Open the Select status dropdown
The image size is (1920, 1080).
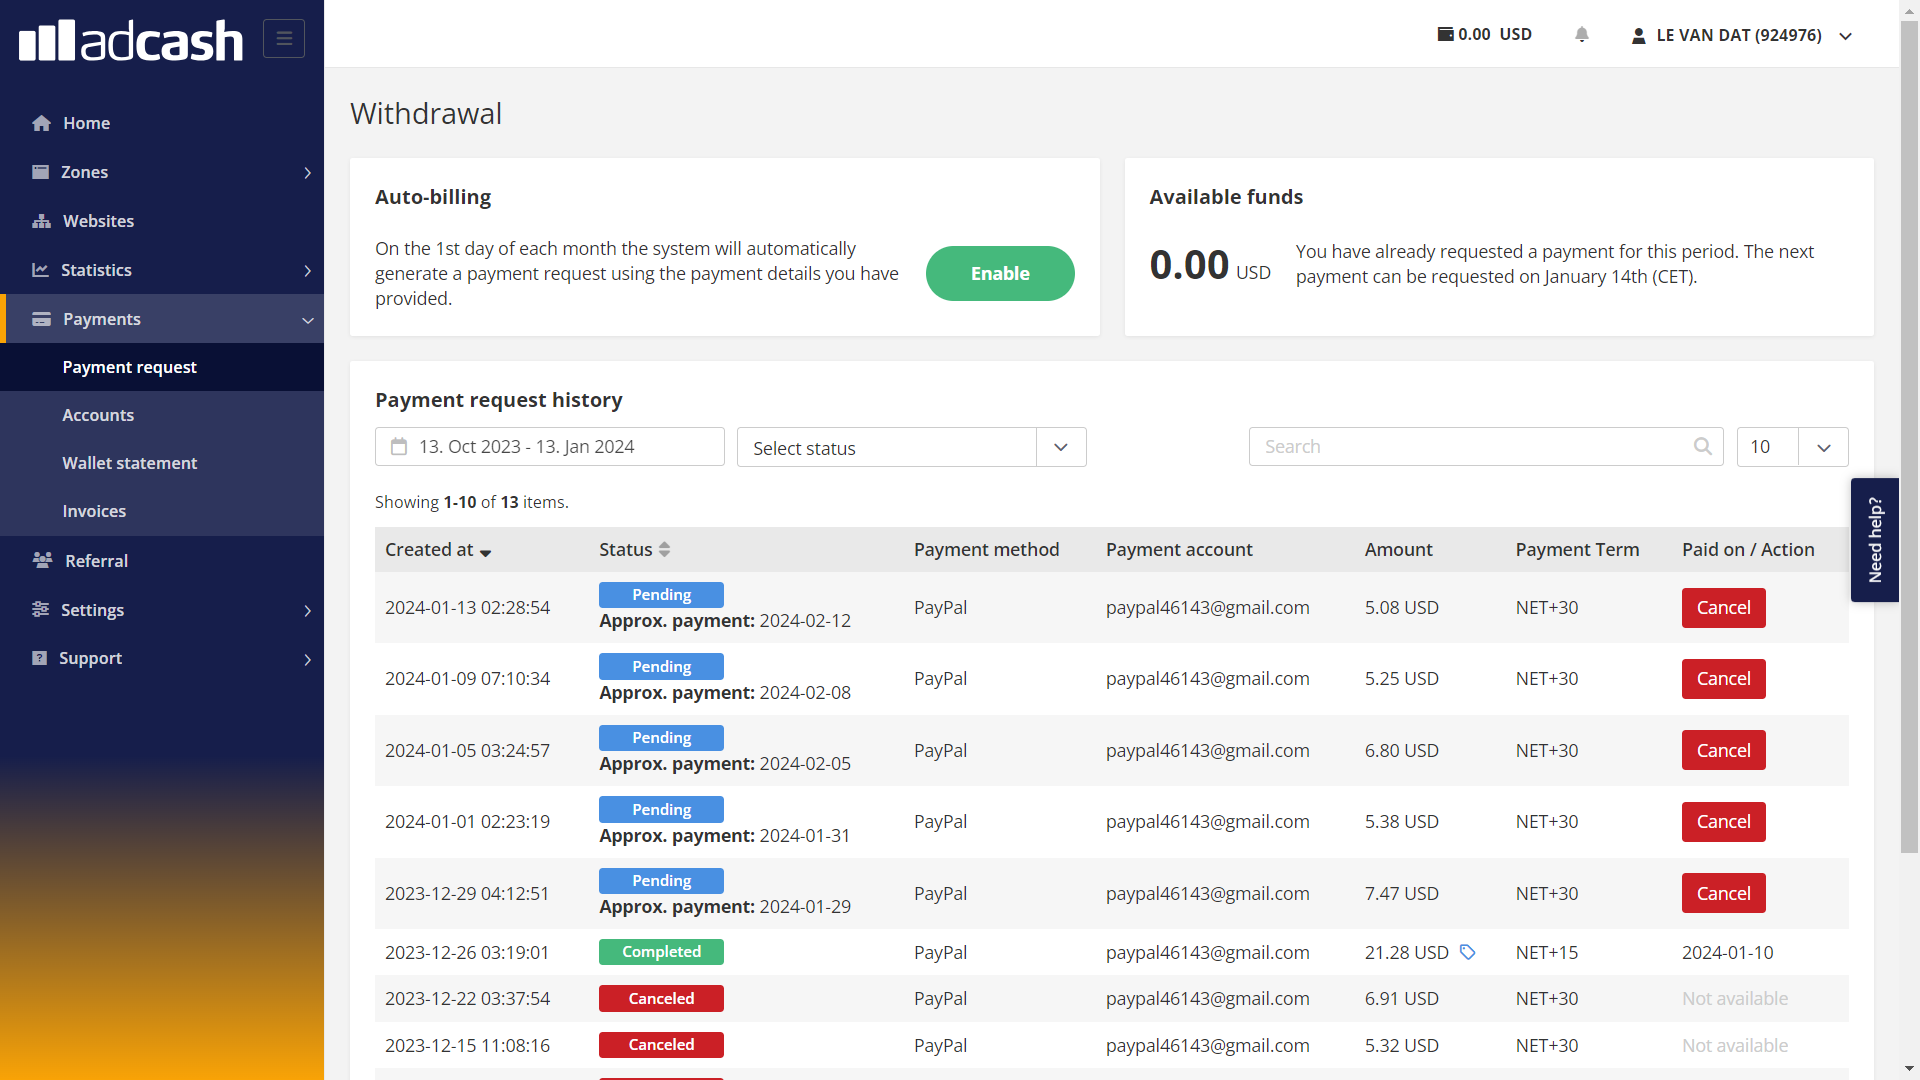pos(911,447)
